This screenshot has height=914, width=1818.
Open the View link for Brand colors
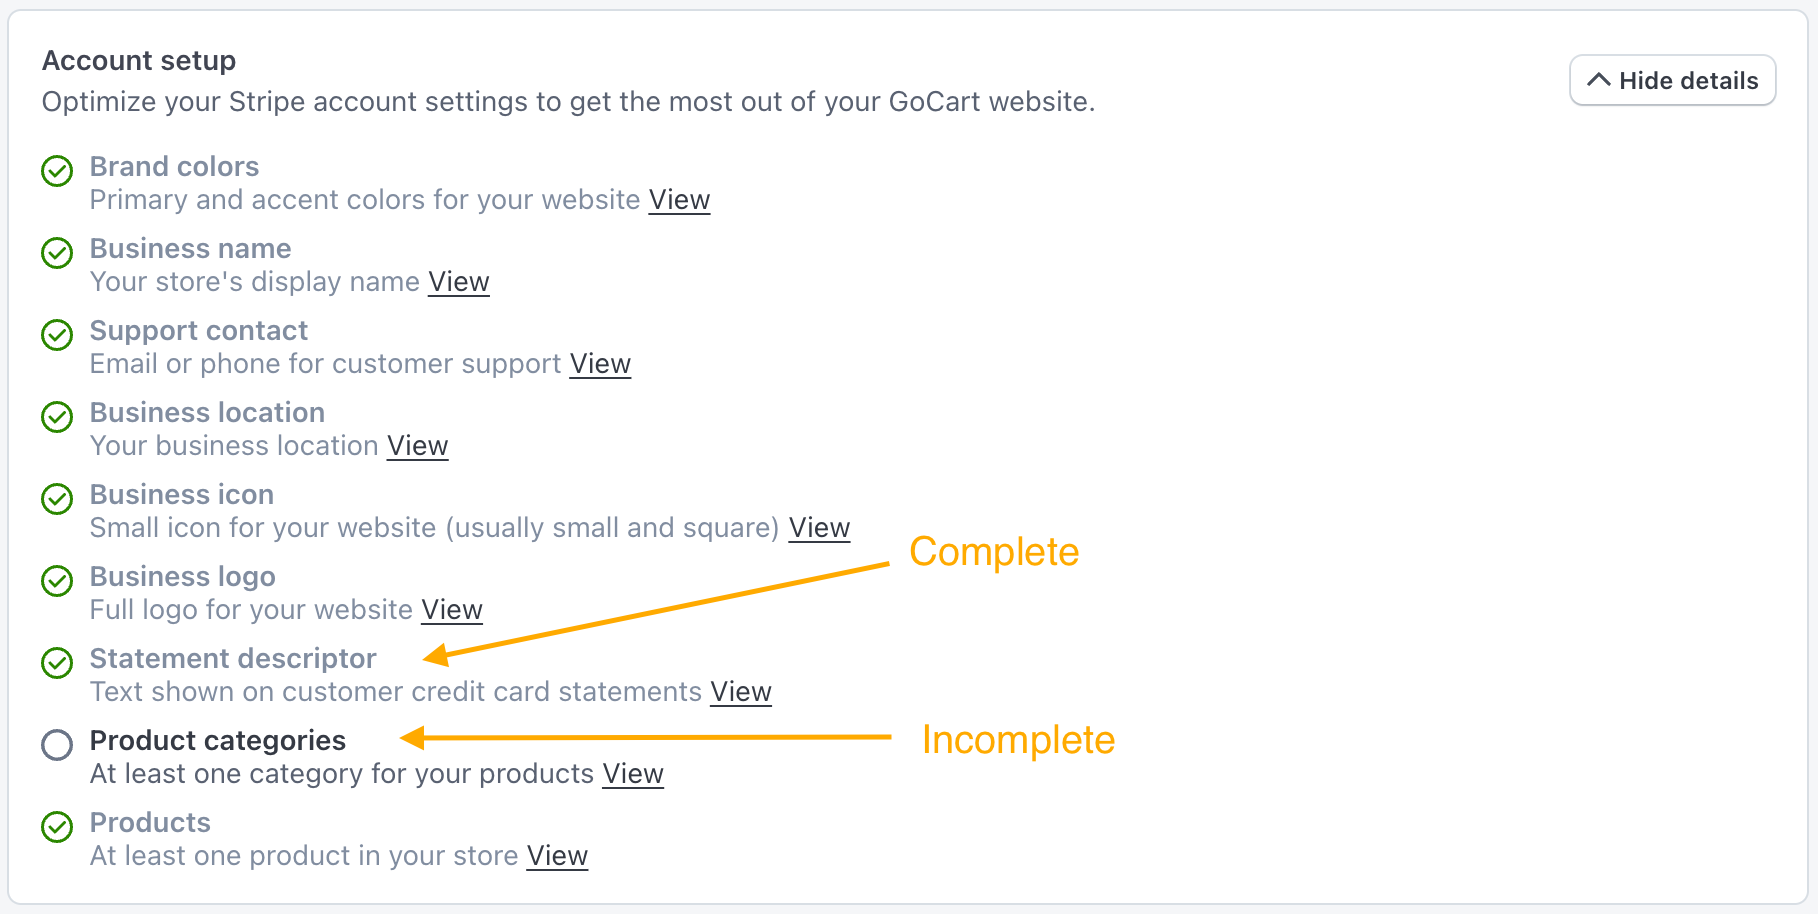point(679,199)
